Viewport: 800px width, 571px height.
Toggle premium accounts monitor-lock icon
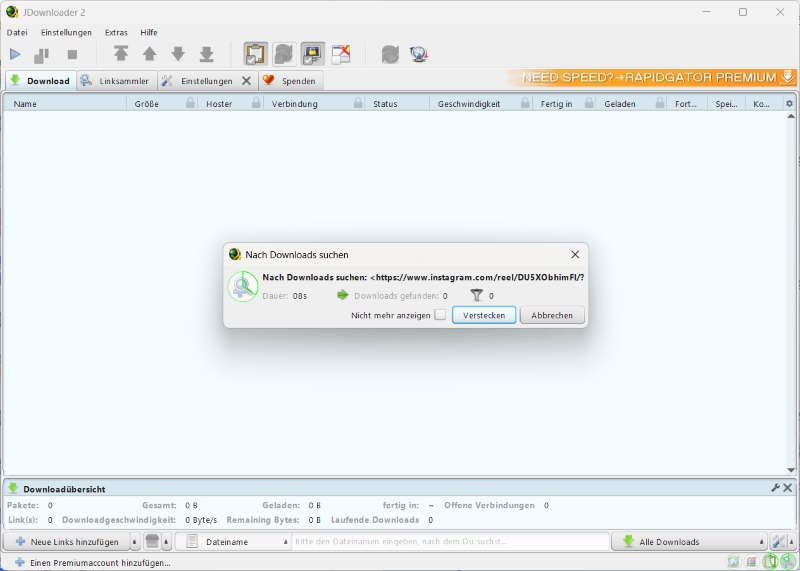[312, 54]
